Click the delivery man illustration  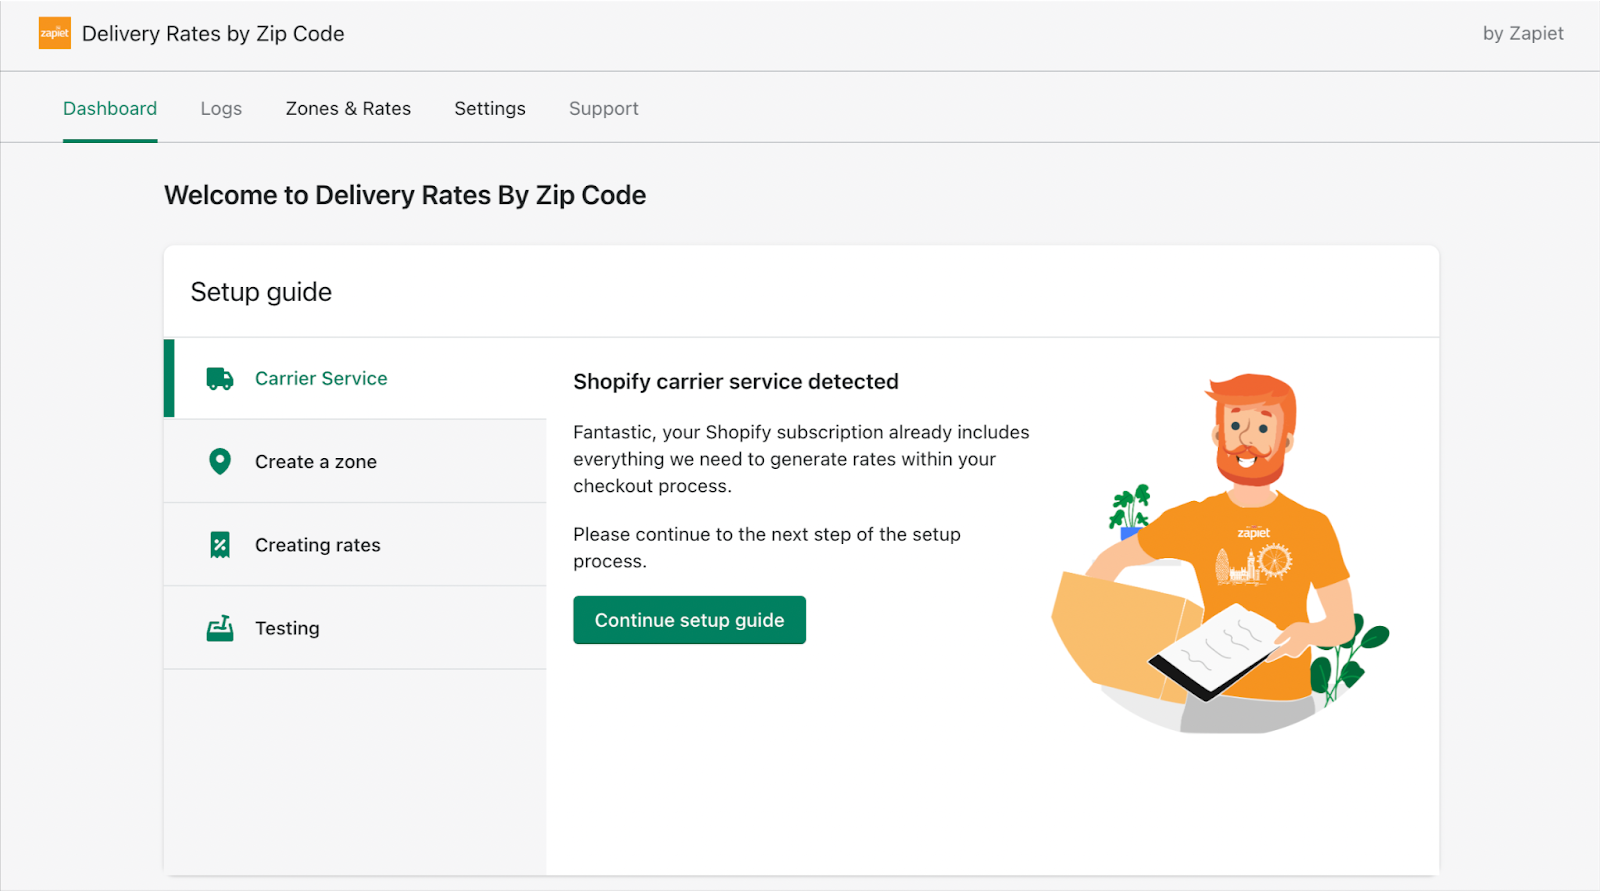[1220, 553]
